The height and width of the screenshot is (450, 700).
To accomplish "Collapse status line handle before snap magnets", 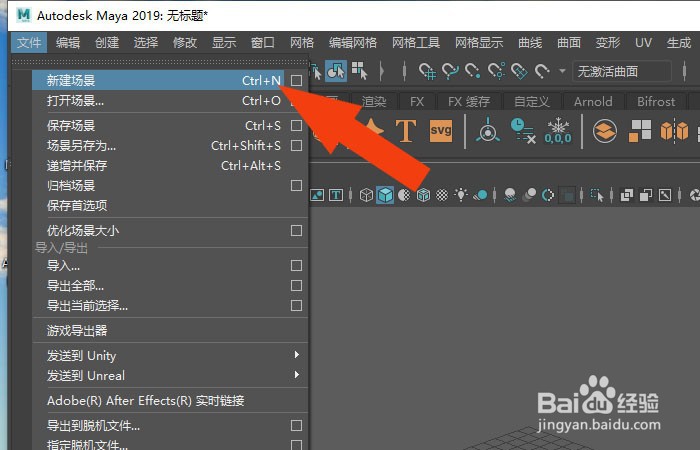I will [x=404, y=71].
